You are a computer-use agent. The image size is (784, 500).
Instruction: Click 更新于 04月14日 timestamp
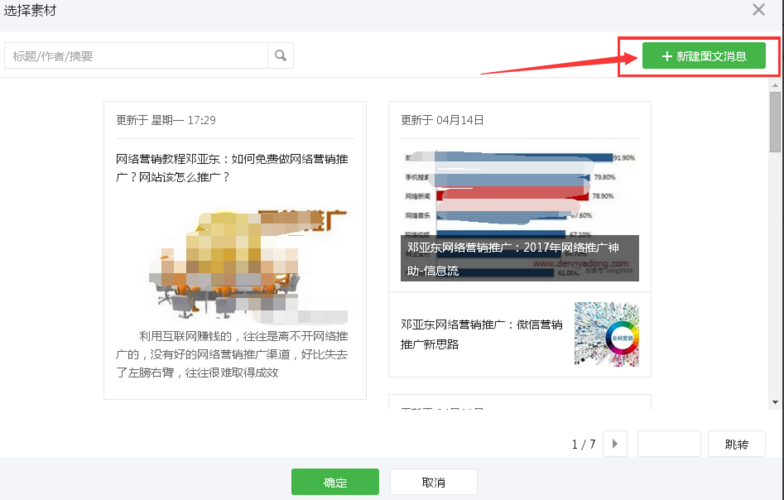pyautogui.click(x=442, y=120)
